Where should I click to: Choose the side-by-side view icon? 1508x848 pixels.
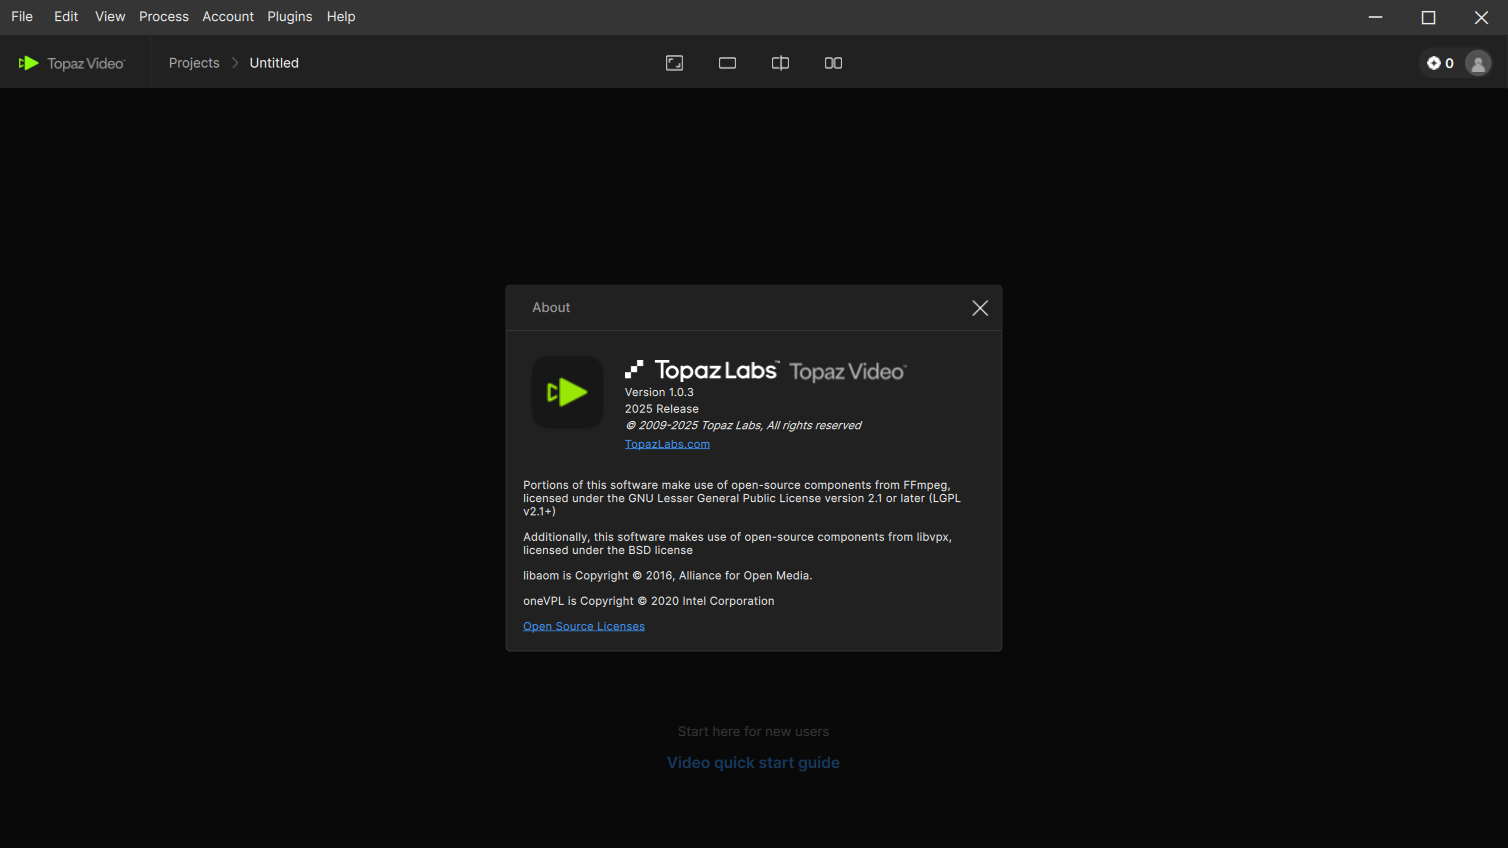[833, 63]
